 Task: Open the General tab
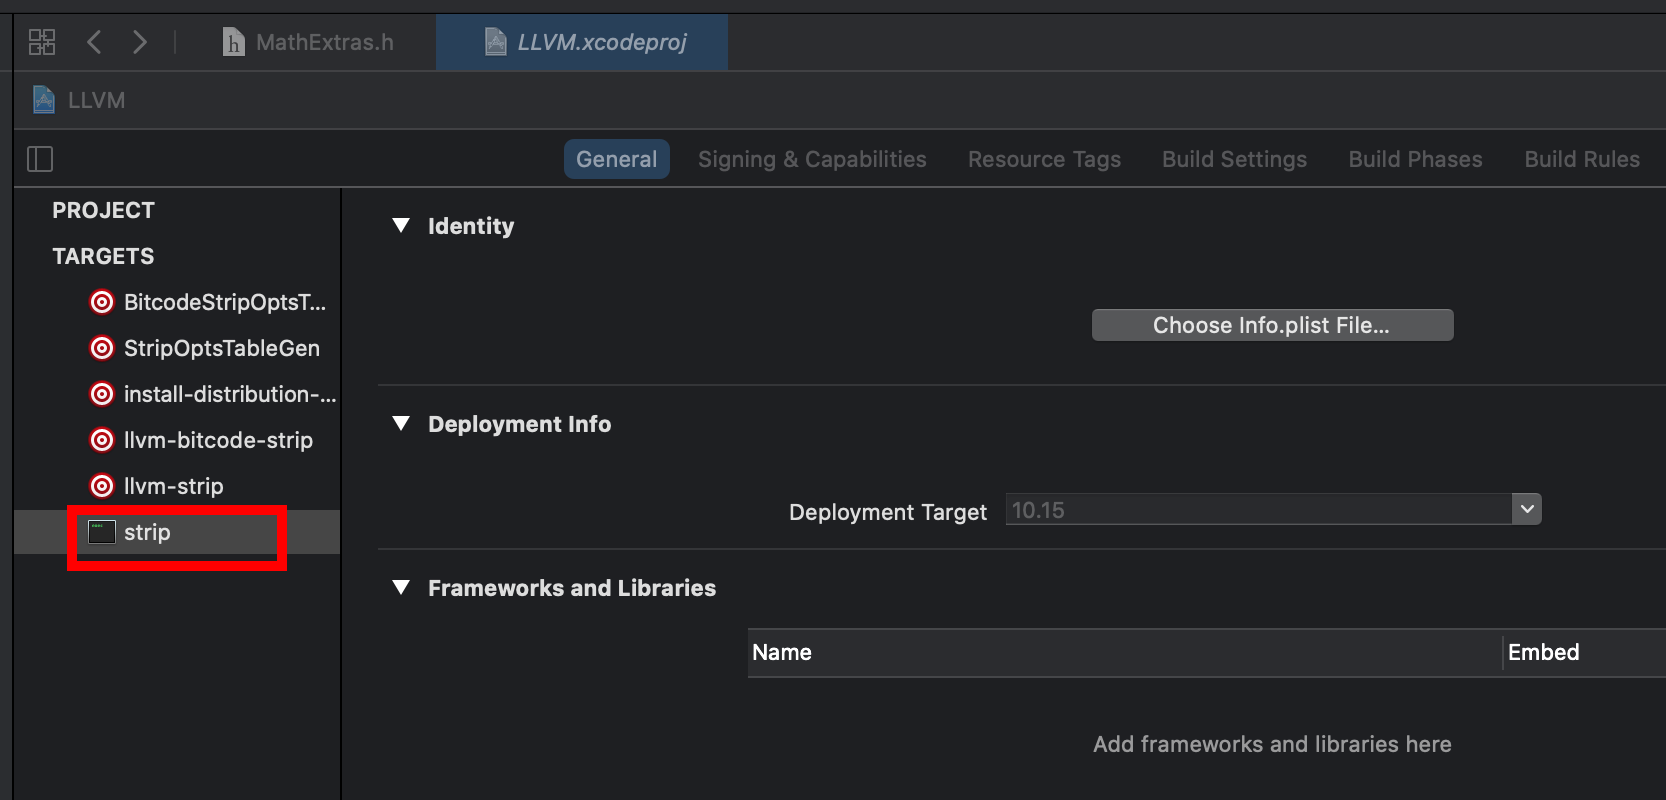pos(617,159)
